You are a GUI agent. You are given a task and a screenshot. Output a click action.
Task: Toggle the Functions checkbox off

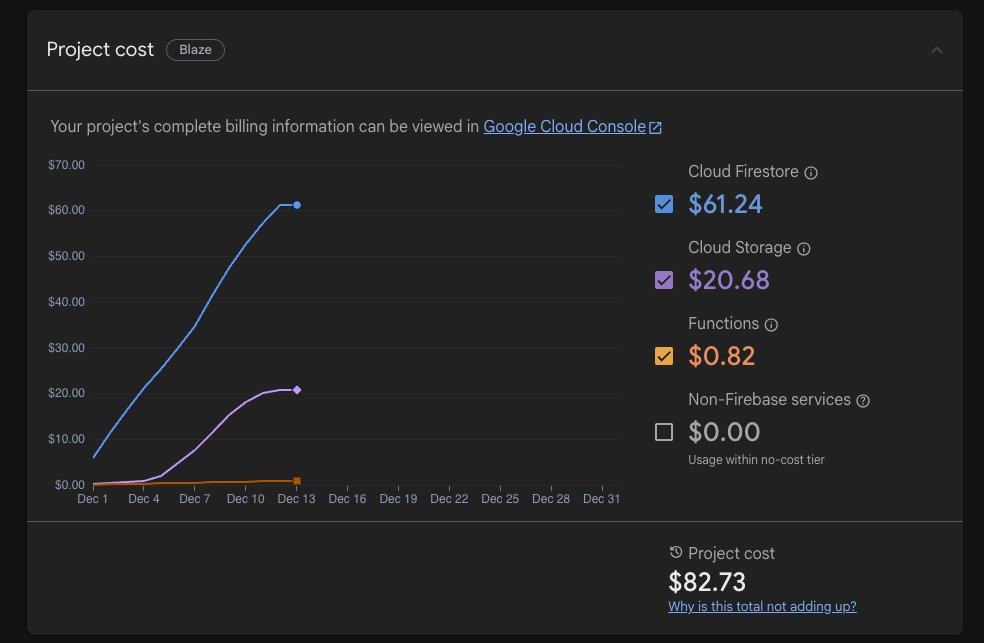point(663,356)
